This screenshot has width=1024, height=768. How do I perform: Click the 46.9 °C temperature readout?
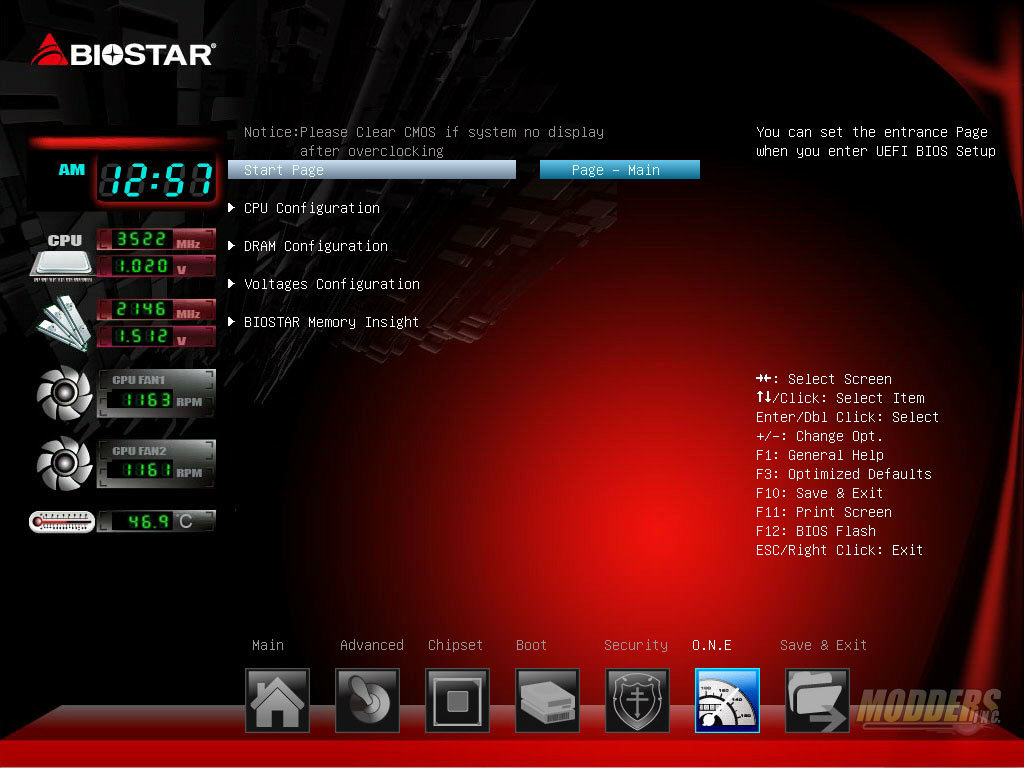(156, 521)
